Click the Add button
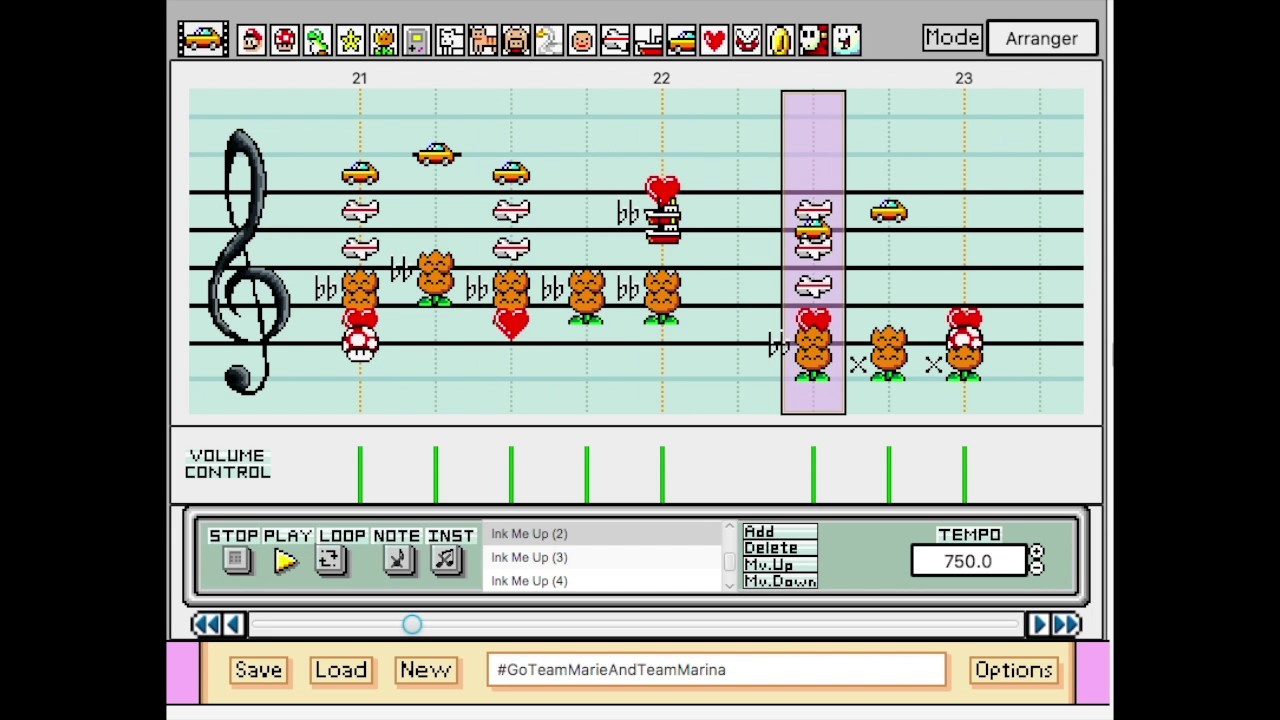1280x720 pixels. 780,532
